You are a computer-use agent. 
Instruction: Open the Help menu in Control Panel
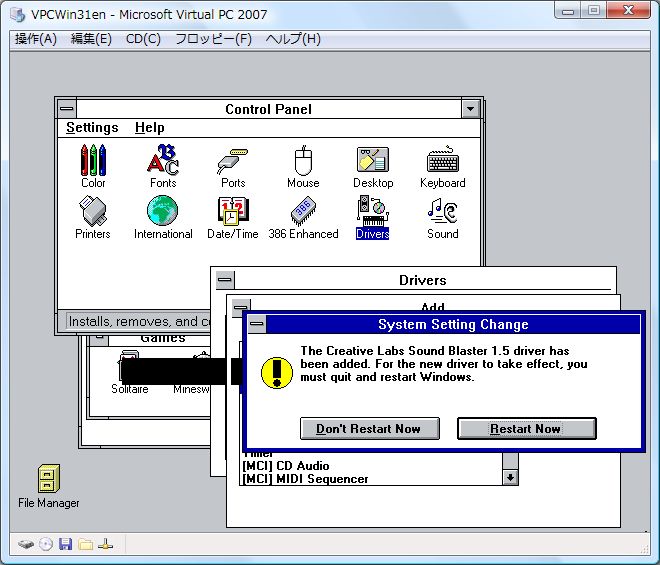149,128
